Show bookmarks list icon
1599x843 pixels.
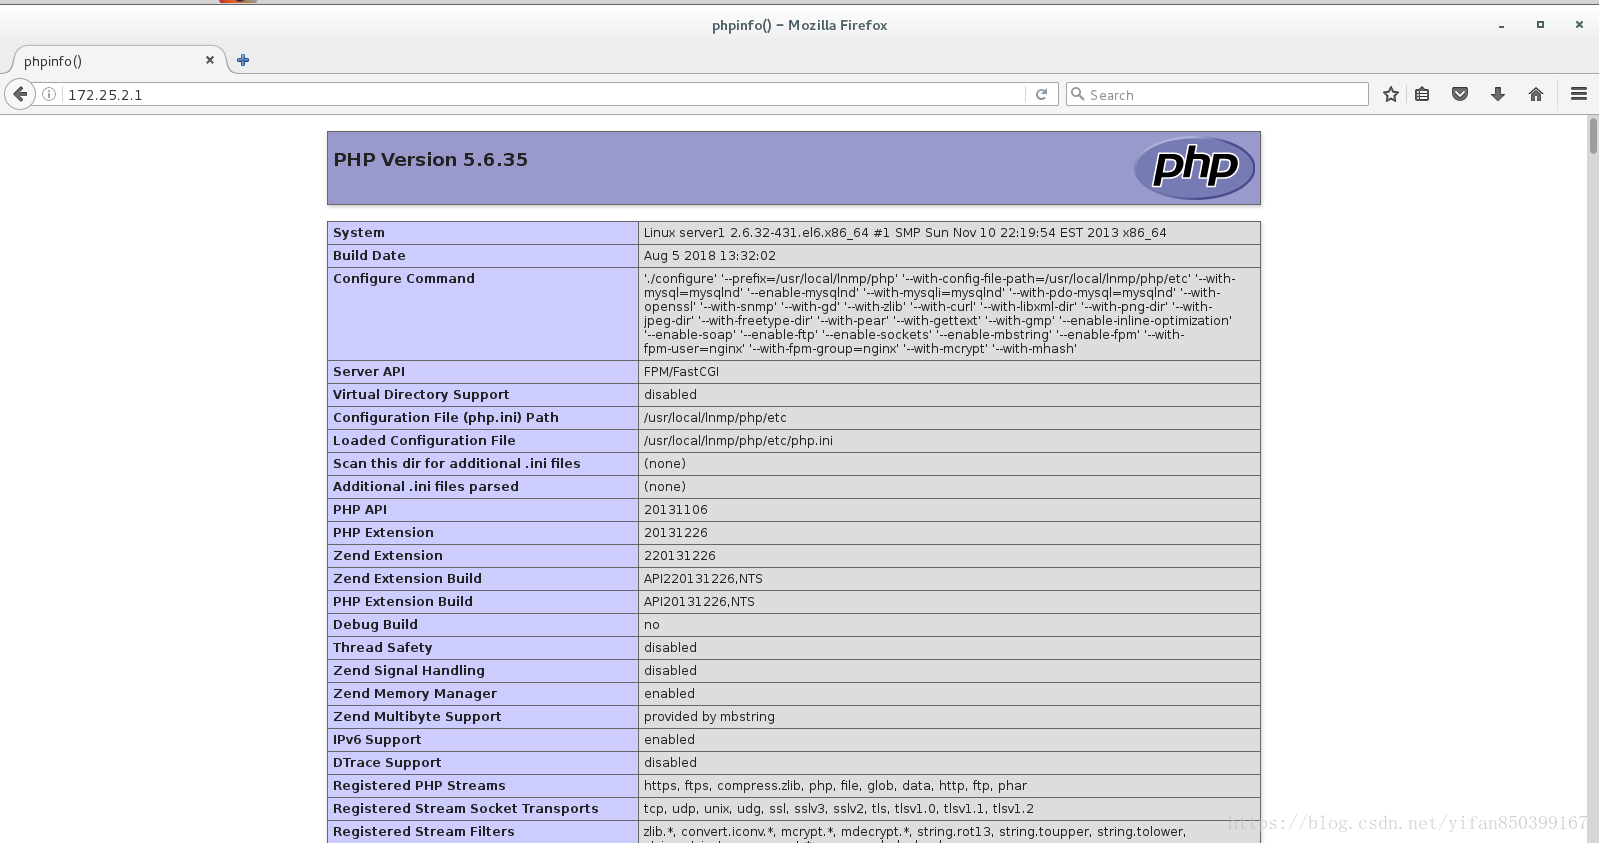(1422, 94)
